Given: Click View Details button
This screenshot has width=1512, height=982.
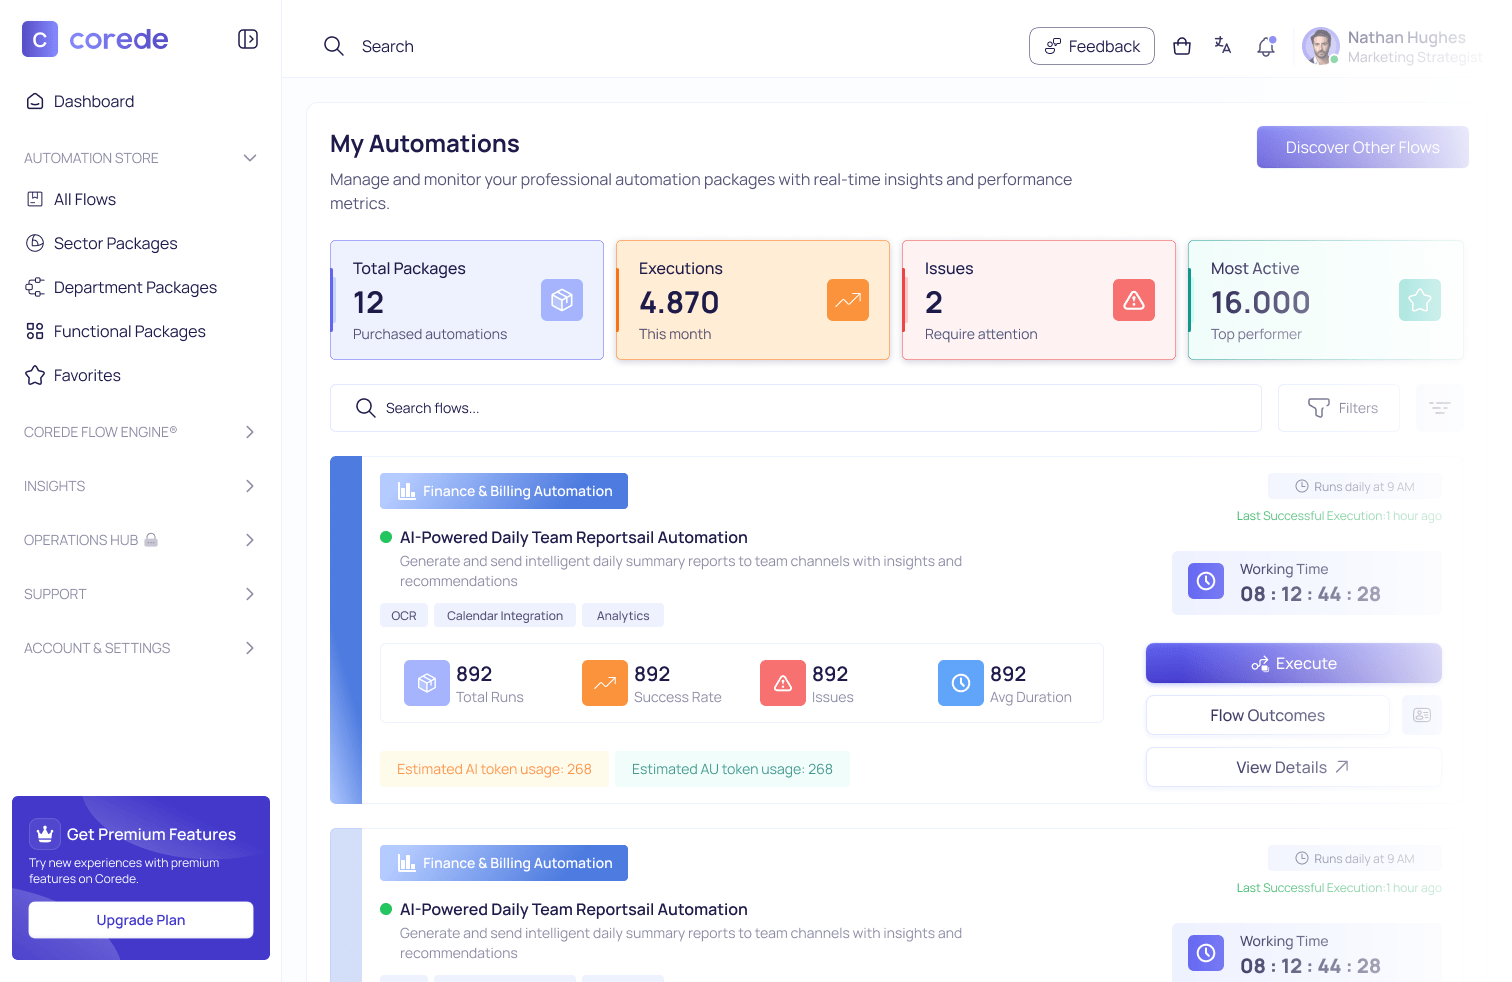Looking at the screenshot, I should 1294,767.
